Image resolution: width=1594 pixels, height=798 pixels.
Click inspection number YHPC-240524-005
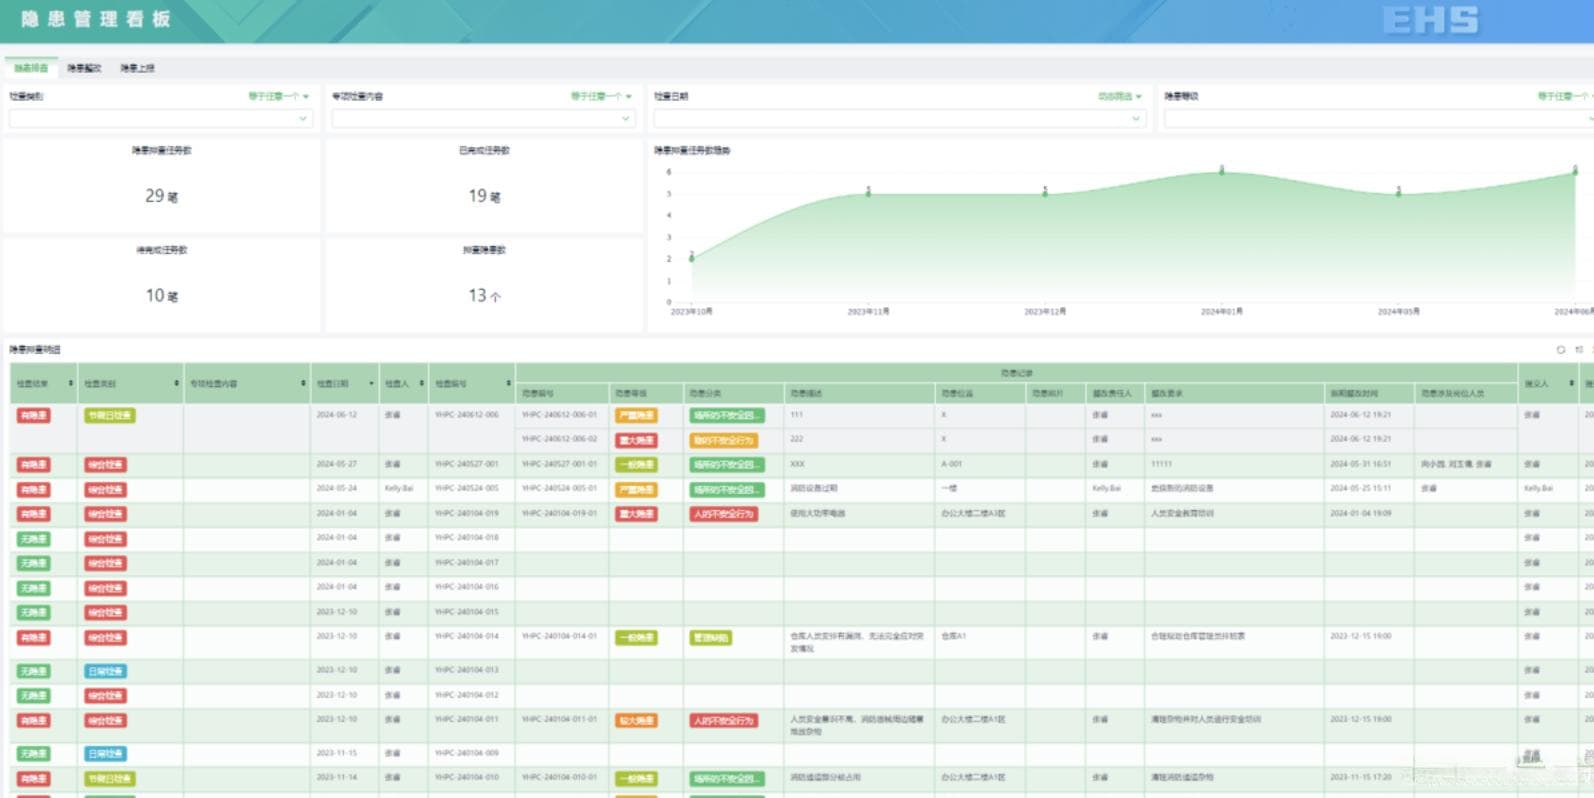[466, 489]
